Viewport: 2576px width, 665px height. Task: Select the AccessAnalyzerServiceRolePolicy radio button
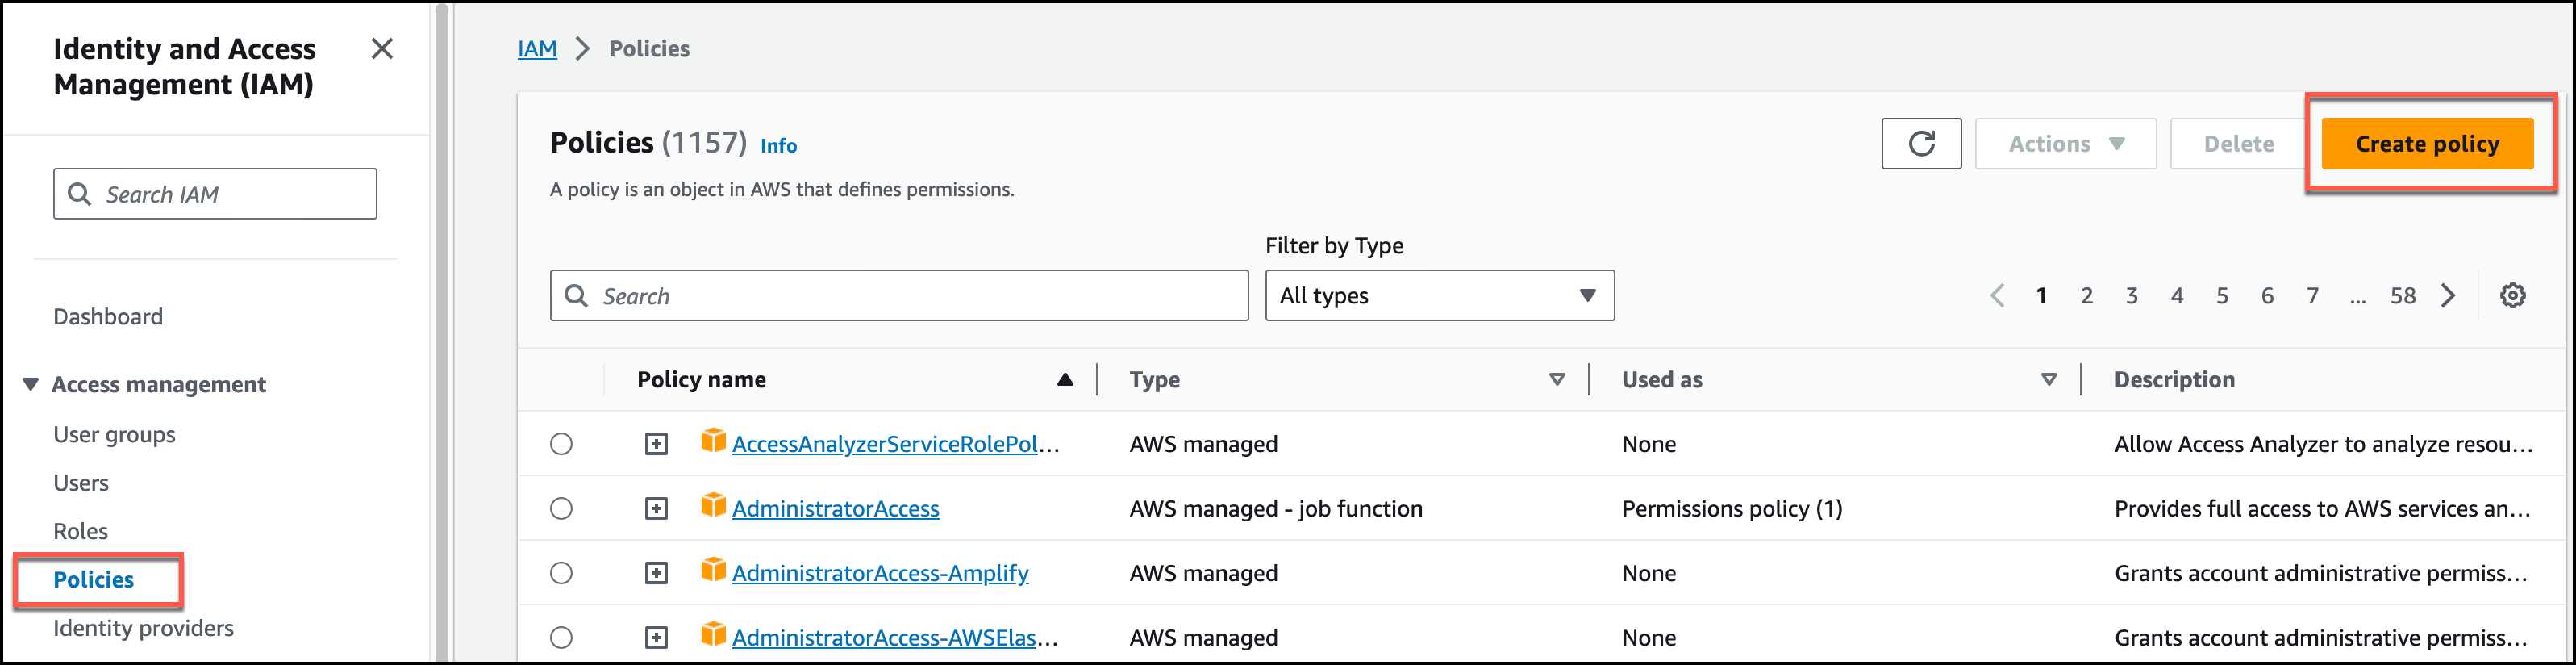[x=562, y=444]
